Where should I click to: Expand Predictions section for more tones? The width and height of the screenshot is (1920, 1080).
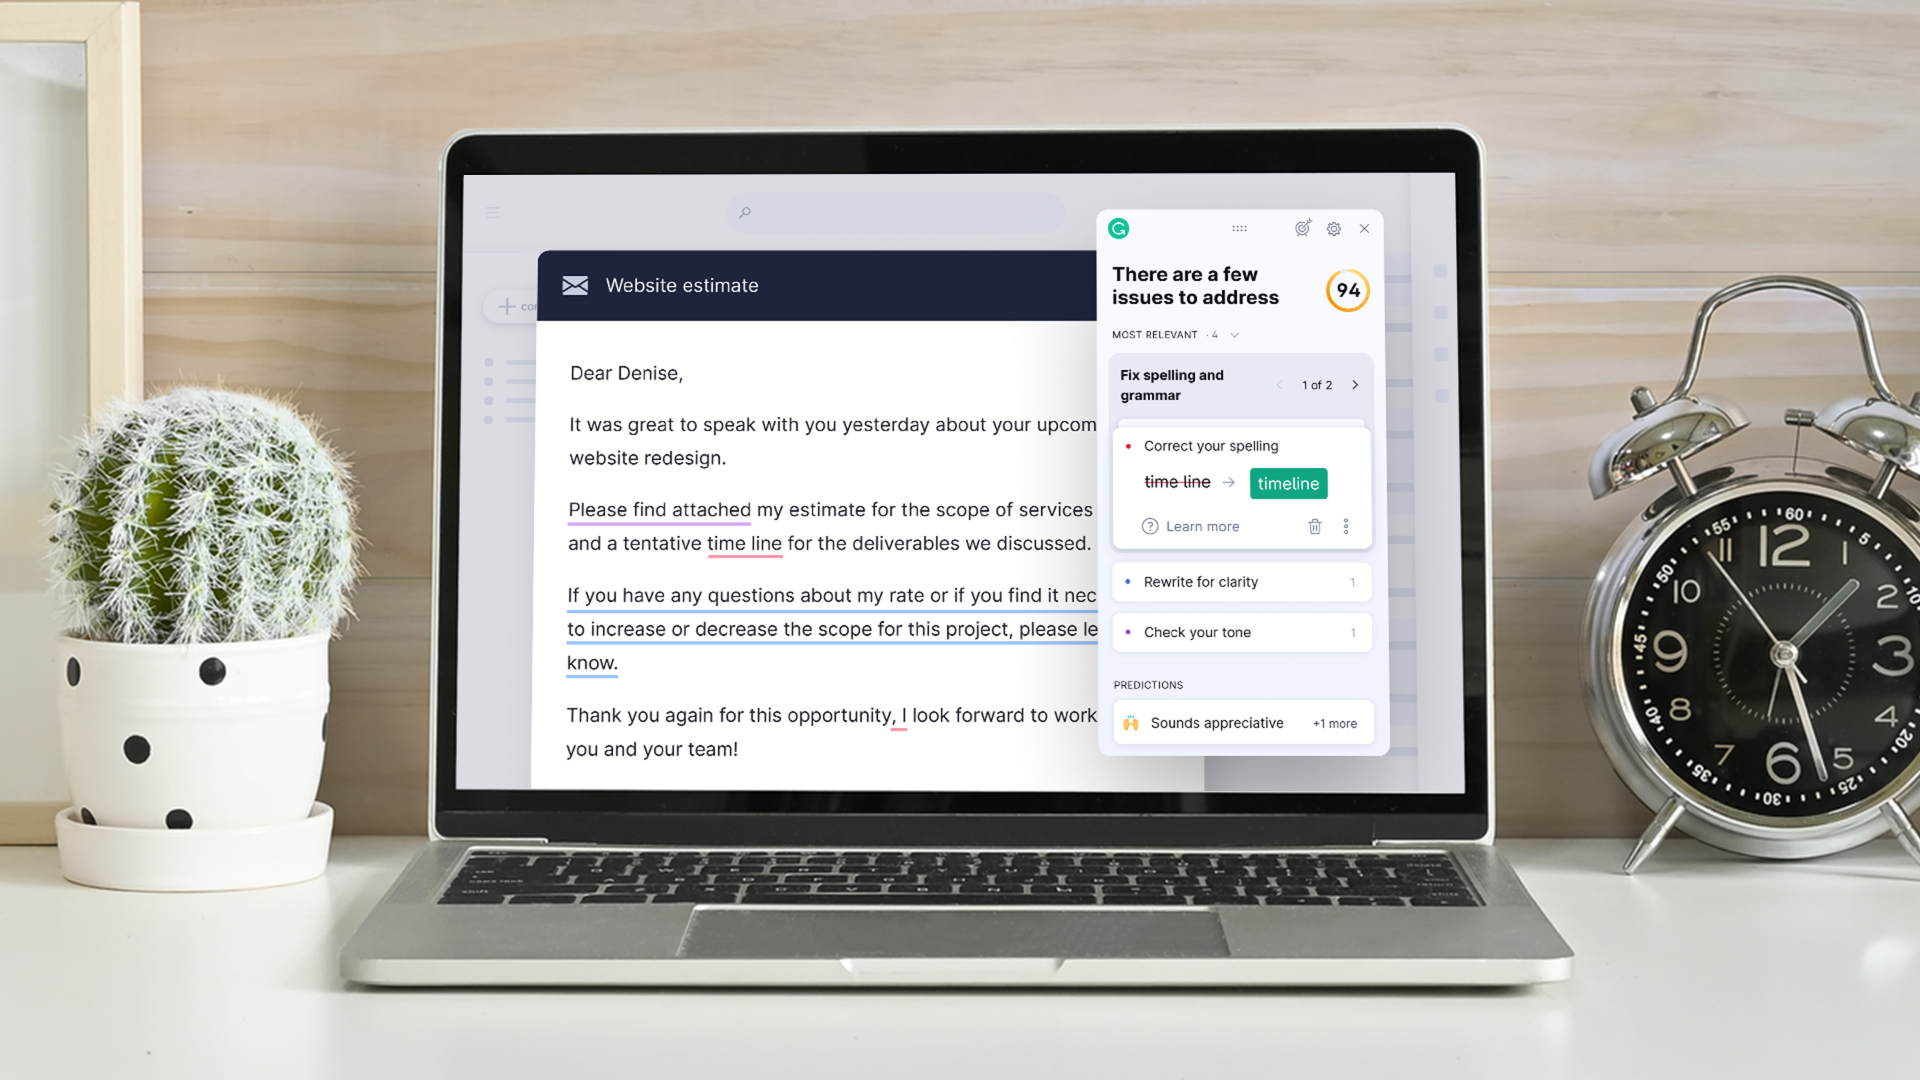click(1335, 723)
